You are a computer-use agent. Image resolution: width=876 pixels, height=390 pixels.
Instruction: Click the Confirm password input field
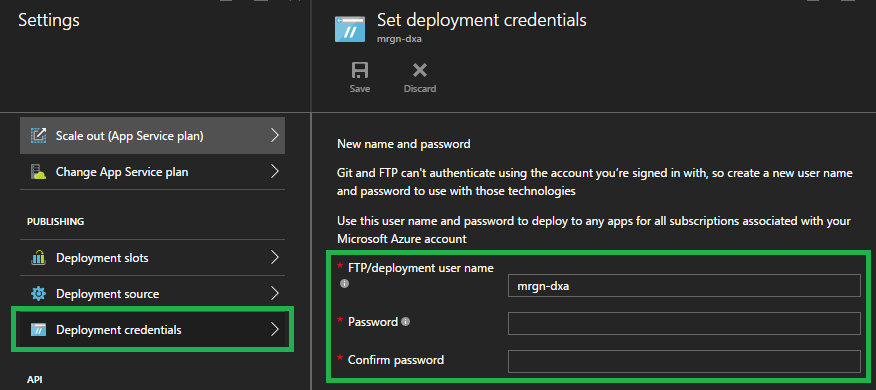pos(684,362)
